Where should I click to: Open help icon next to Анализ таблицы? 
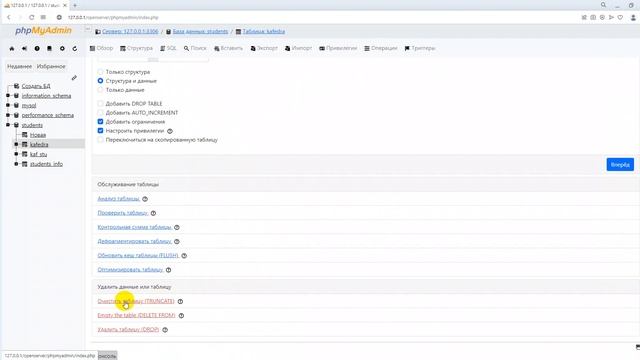pyautogui.click(x=145, y=199)
